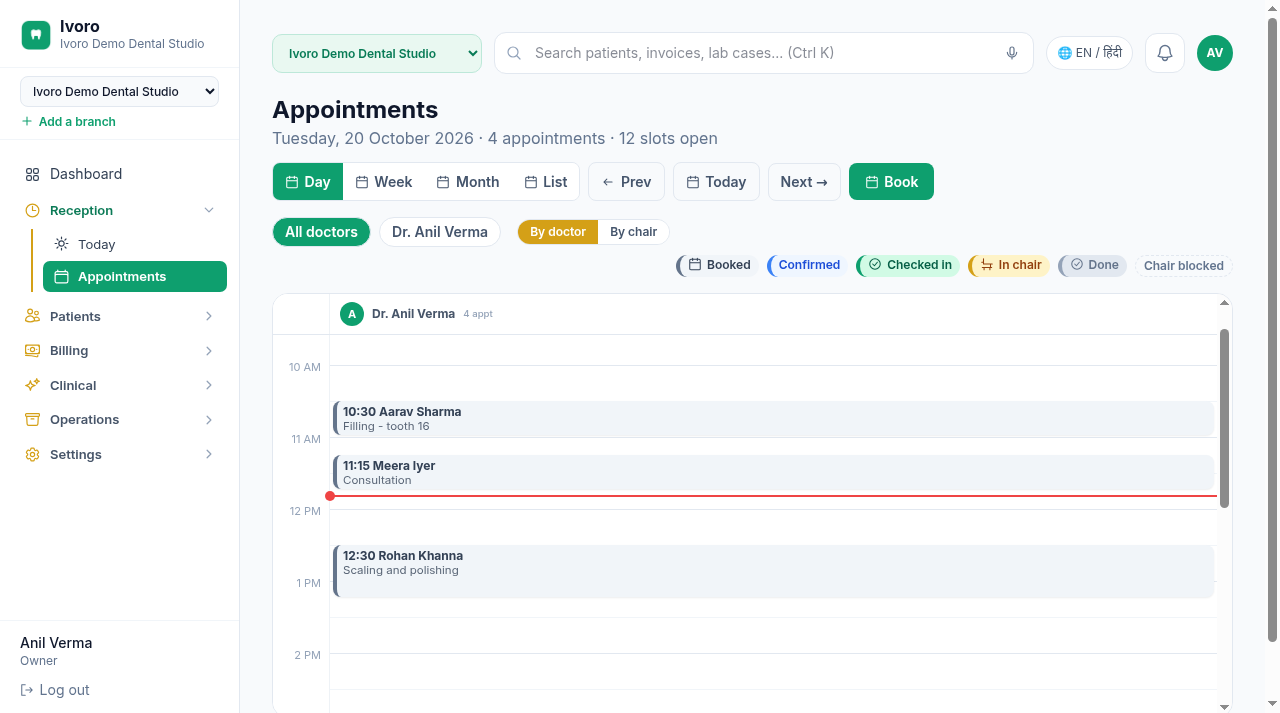This screenshot has width=1280, height=713.
Task: Open the 10:30 Aarav Sharma appointment
Action: click(x=773, y=419)
